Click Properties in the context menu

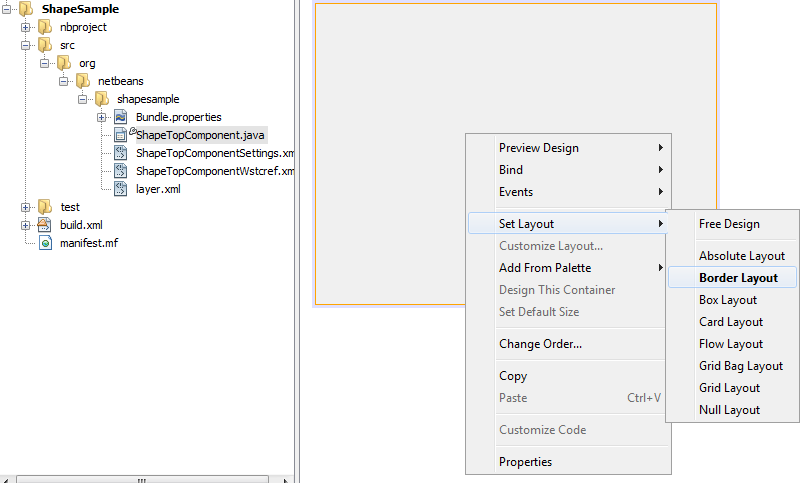[x=525, y=462]
